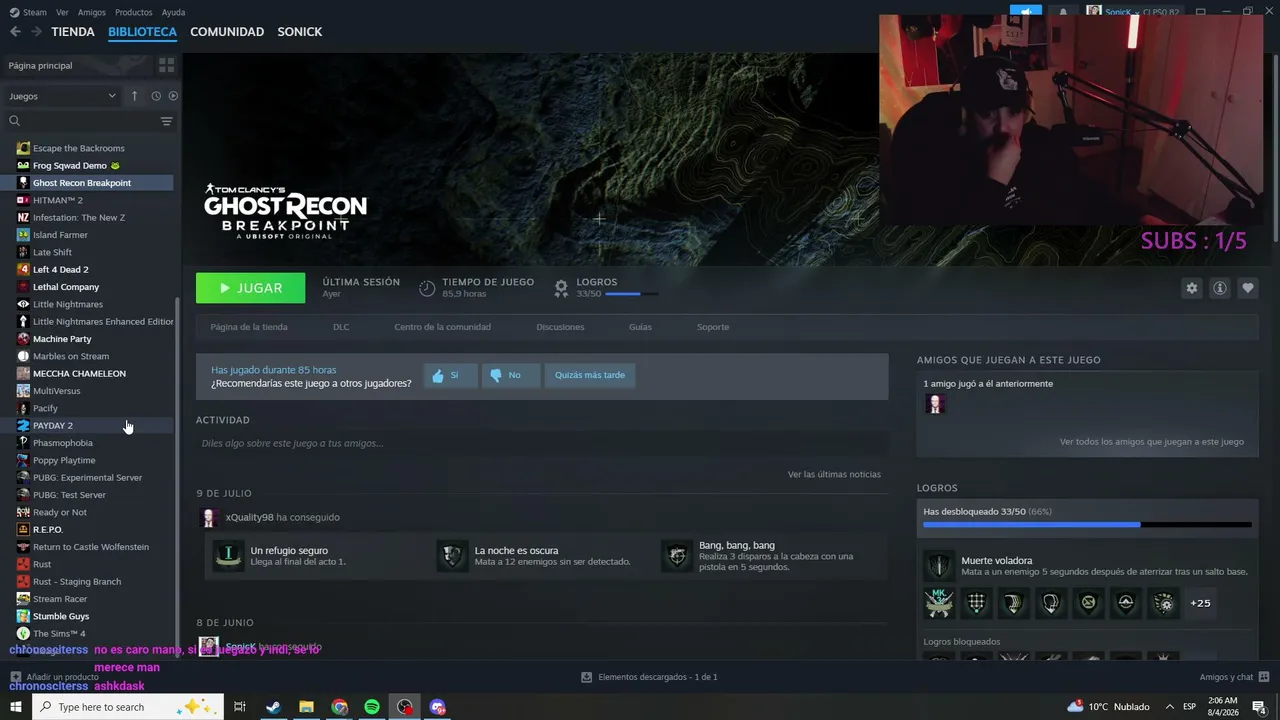Open Google Chrome from the taskbar

point(339,707)
